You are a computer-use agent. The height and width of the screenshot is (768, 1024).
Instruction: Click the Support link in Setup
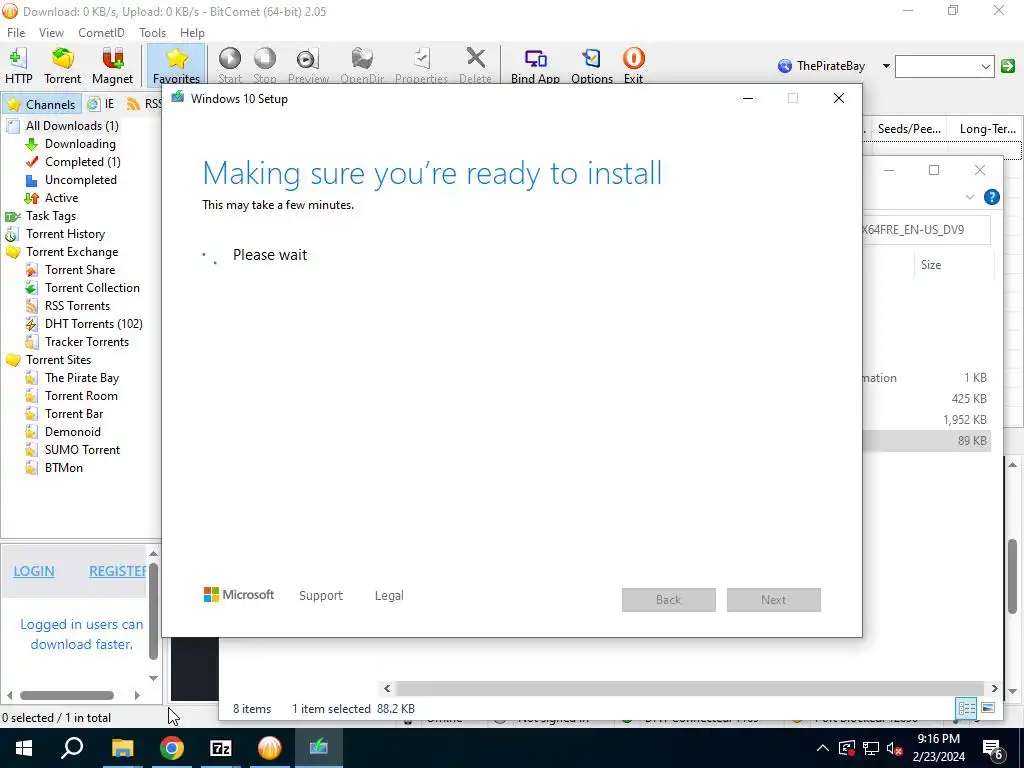pos(321,596)
